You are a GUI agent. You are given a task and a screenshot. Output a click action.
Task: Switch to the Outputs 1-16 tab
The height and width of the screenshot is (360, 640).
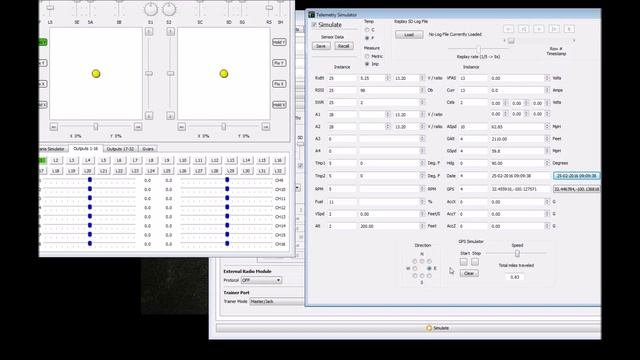[85, 149]
